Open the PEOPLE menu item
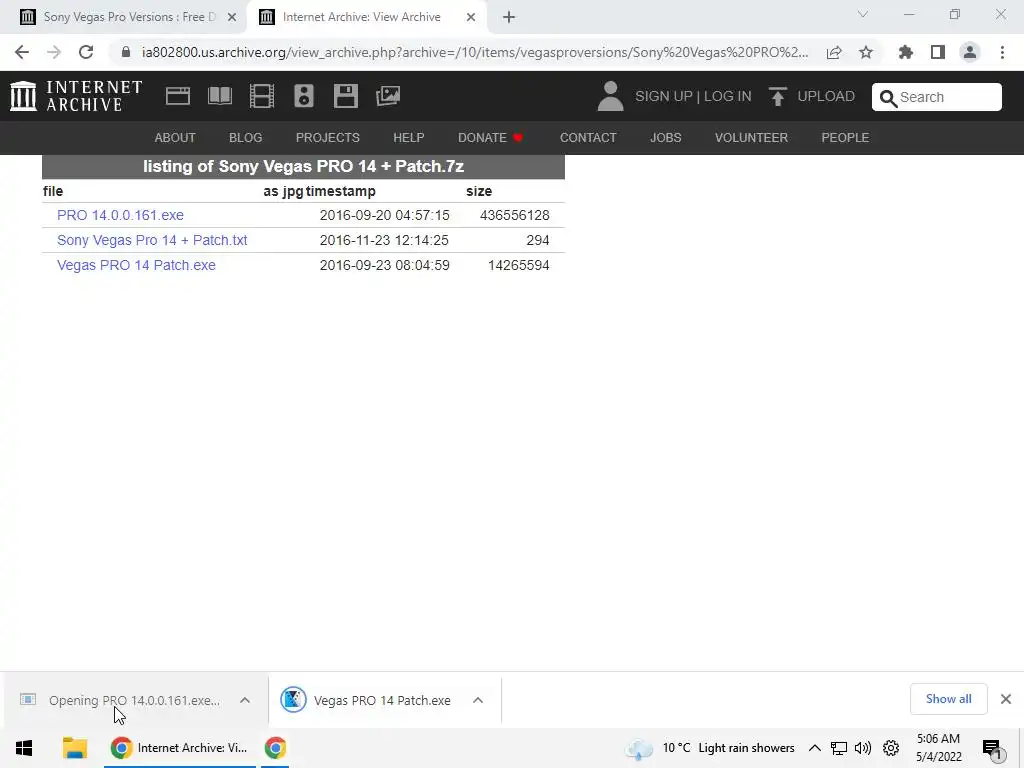Viewport: 1024px width, 768px height. (x=845, y=138)
